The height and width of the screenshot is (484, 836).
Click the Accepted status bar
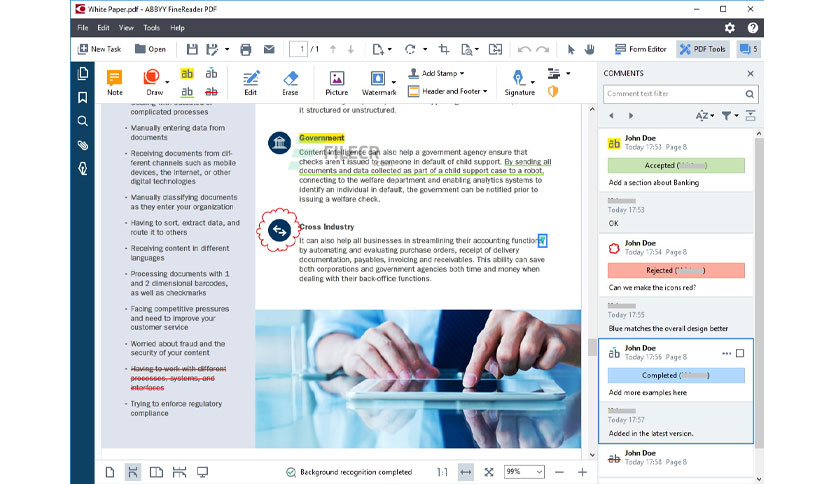click(676, 165)
